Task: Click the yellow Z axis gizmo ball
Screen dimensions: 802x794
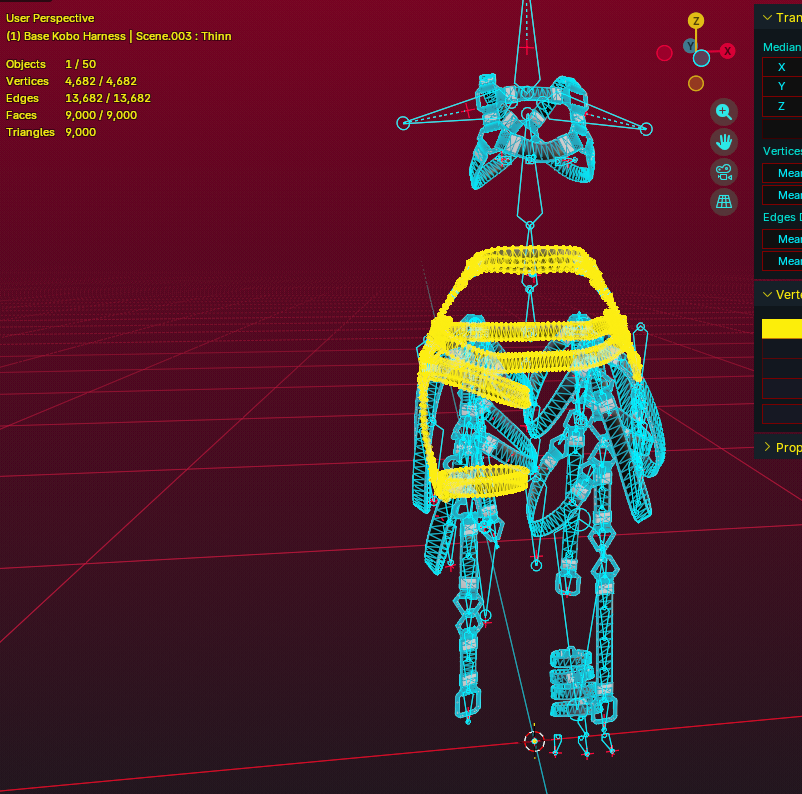Action: [696, 21]
